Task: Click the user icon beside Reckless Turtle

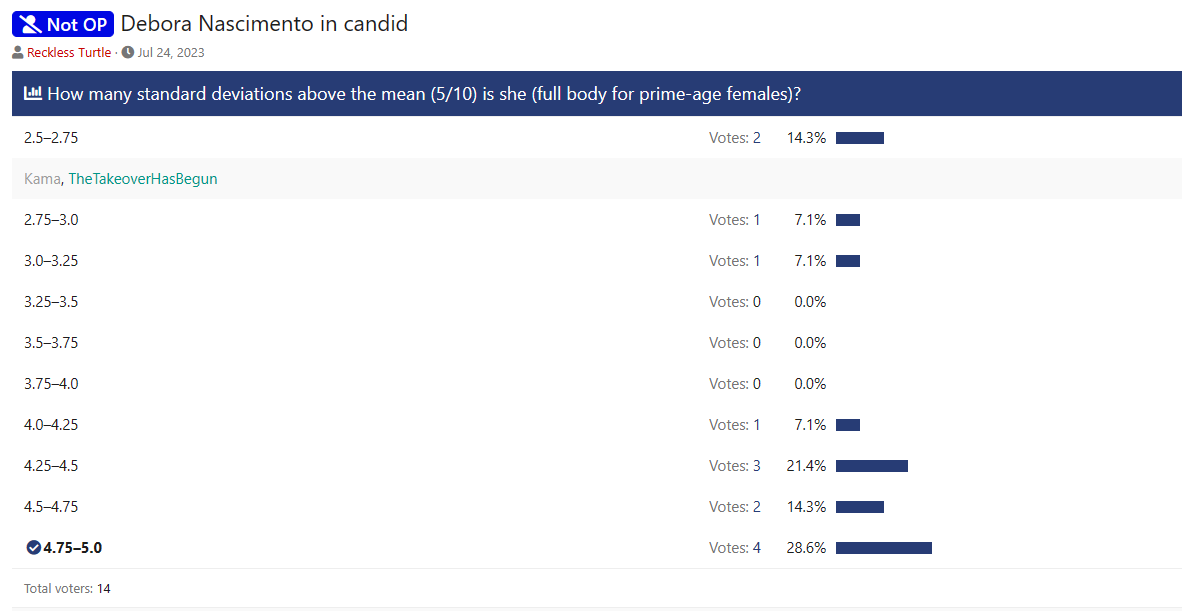Action: [x=18, y=53]
